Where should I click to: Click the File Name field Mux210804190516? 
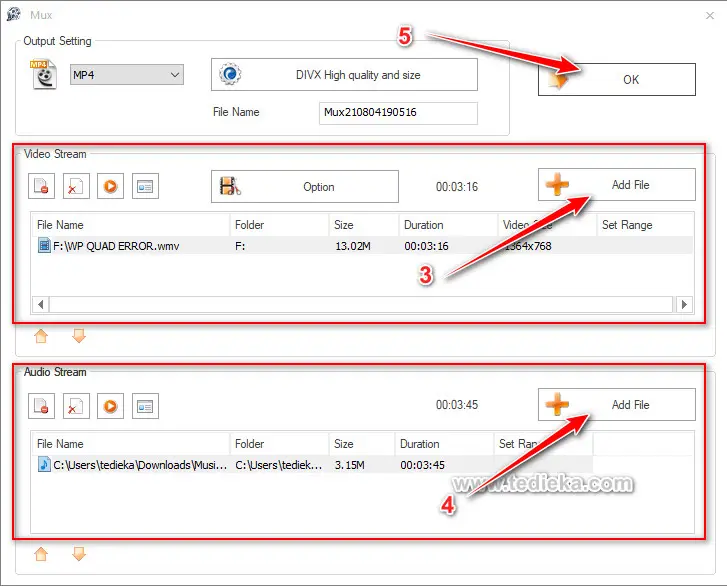(398, 113)
